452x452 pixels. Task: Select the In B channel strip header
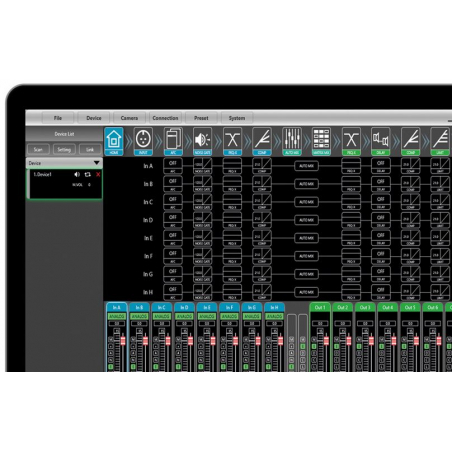coord(139,307)
